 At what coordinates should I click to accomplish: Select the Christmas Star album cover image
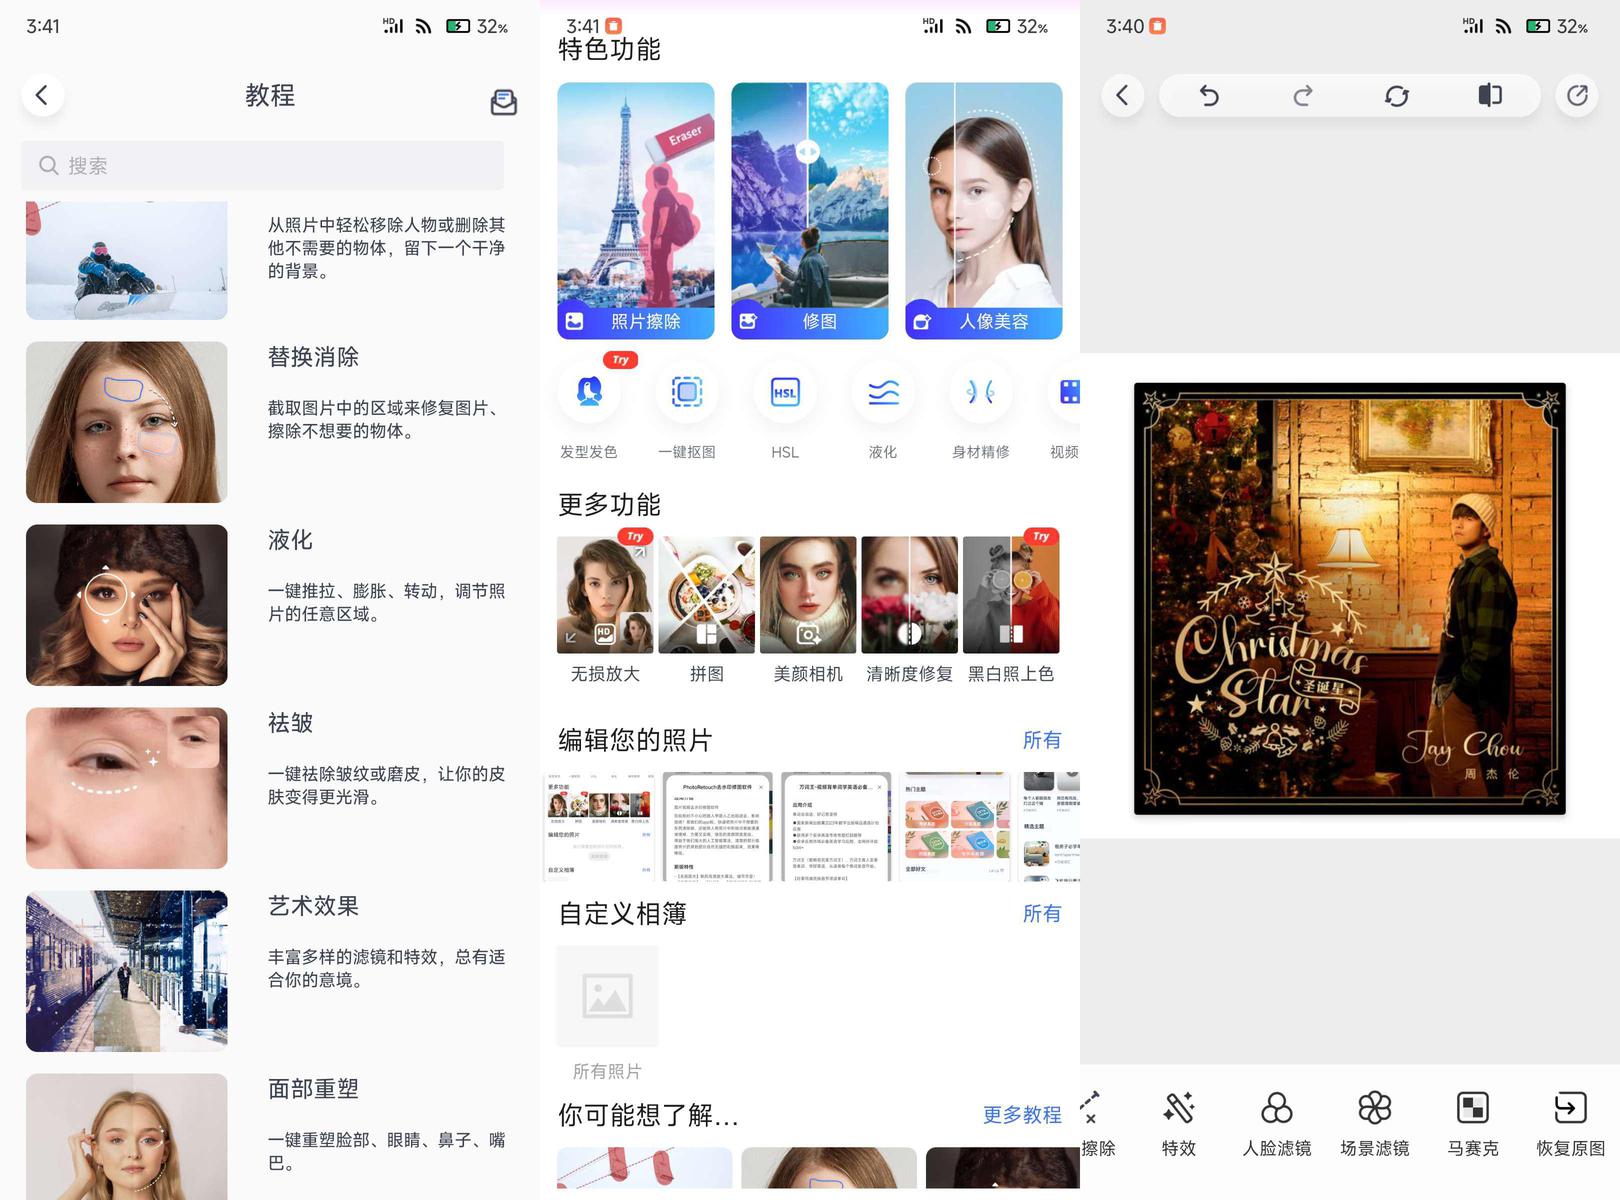point(1350,598)
